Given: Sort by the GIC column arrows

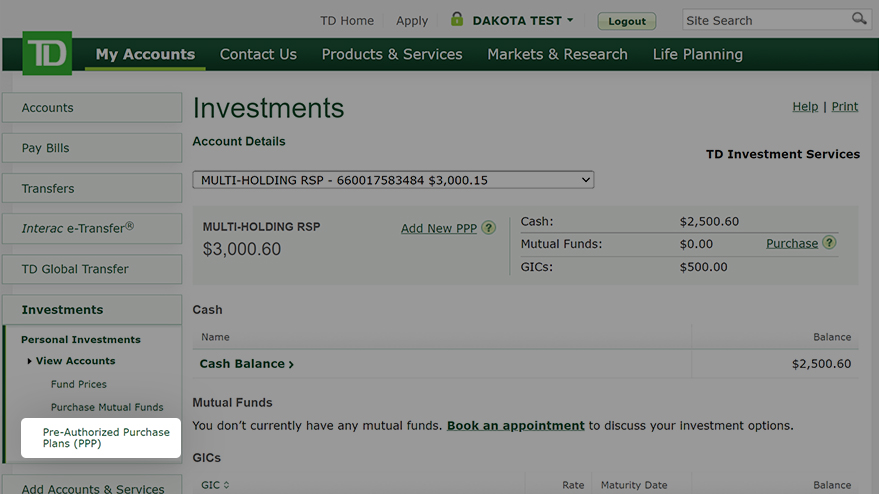Looking at the screenshot, I should (x=226, y=485).
